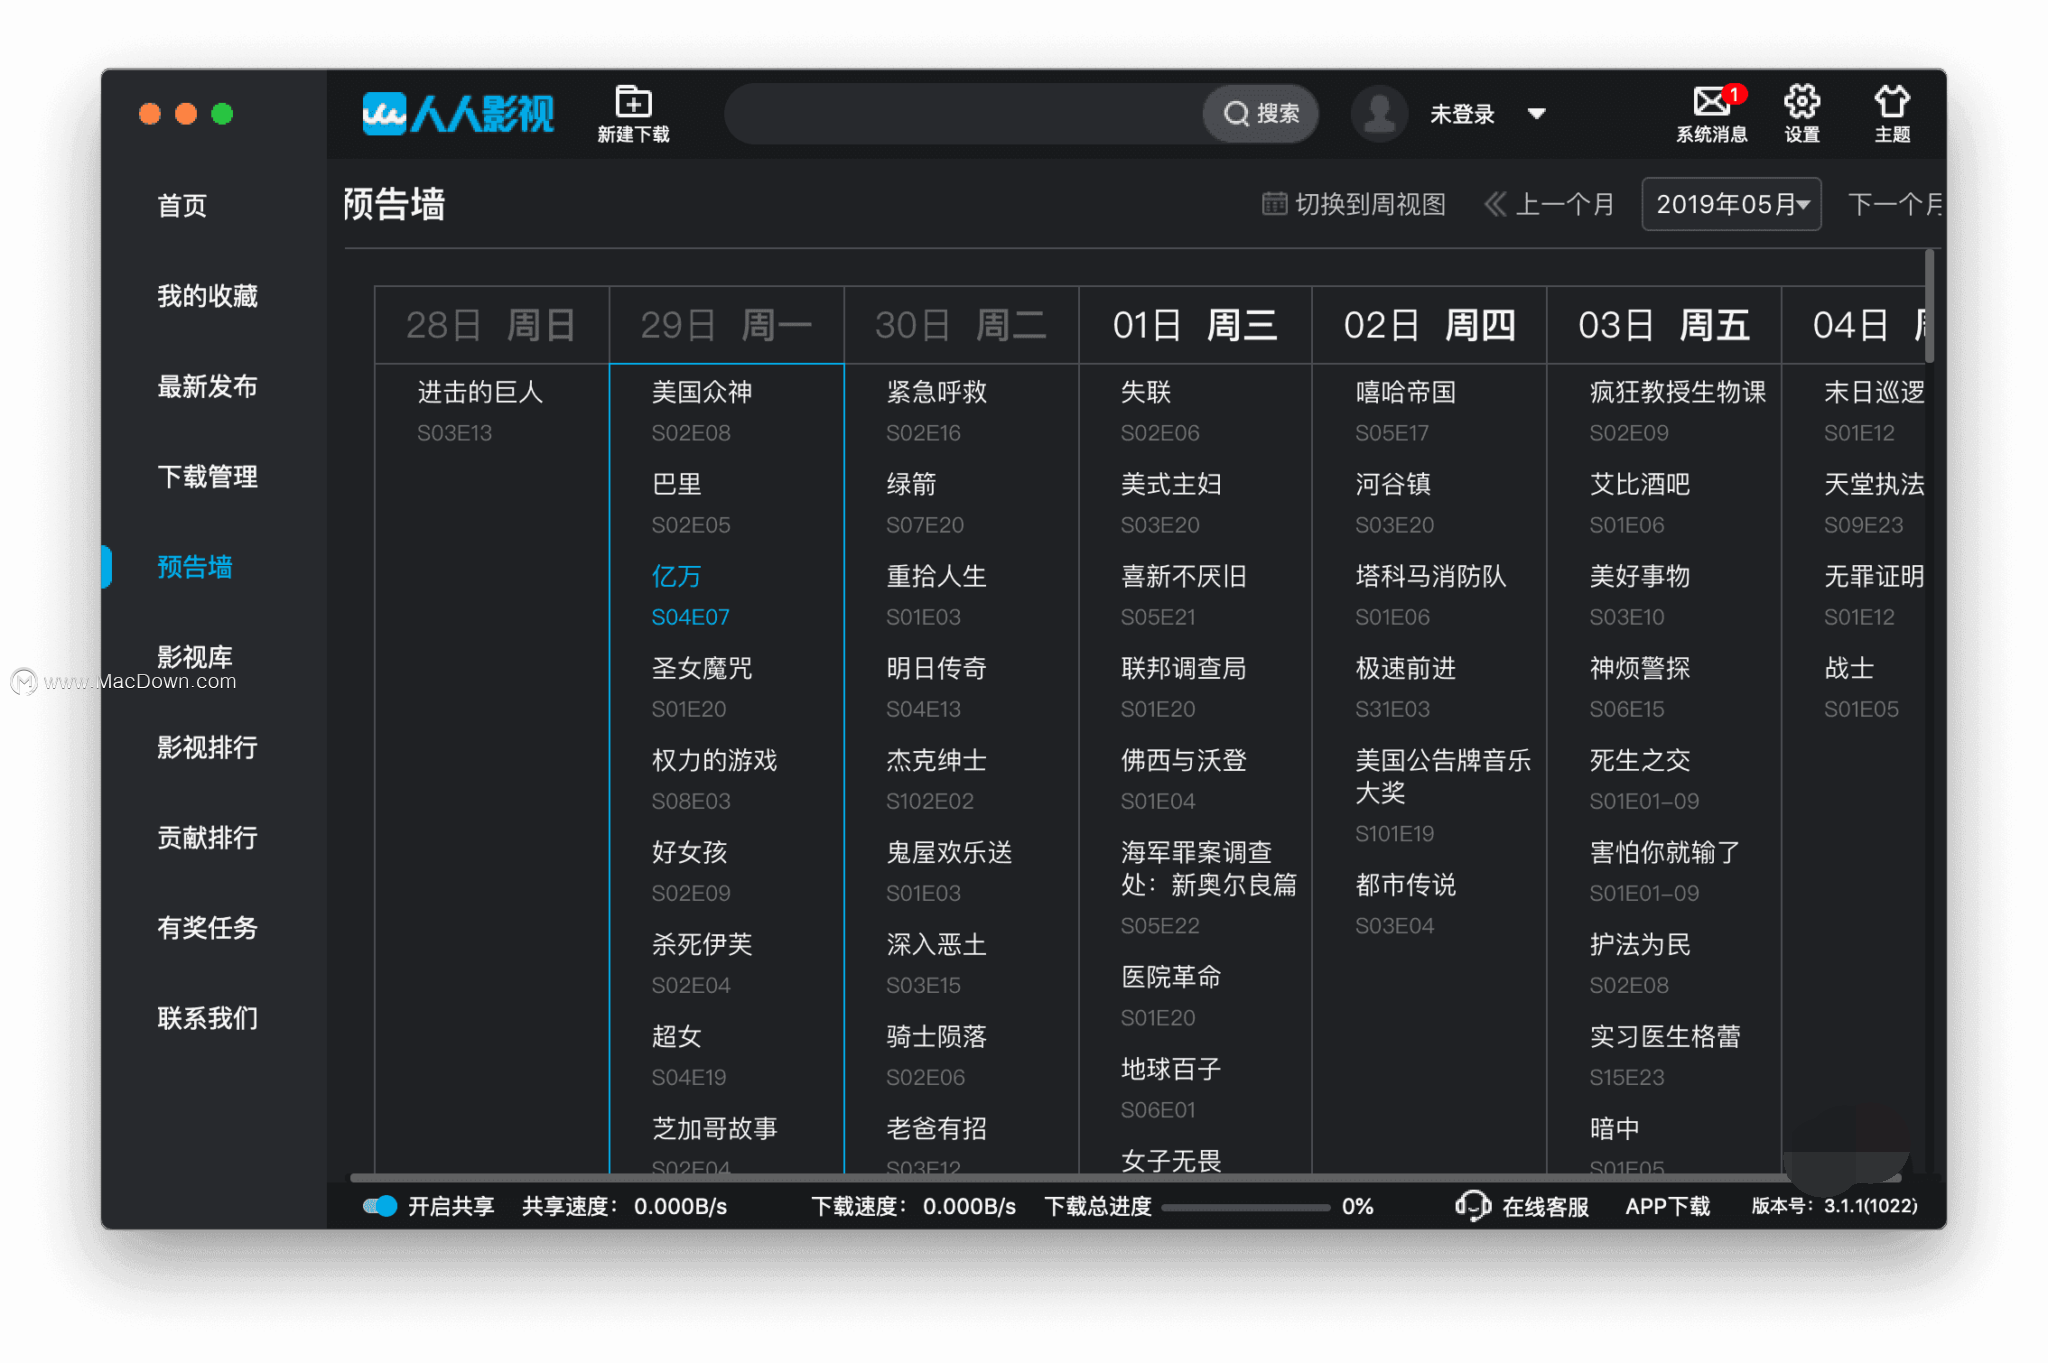Open show 权力的游戏 S08E03
Screen dimensions: 2048x1363
click(714, 779)
